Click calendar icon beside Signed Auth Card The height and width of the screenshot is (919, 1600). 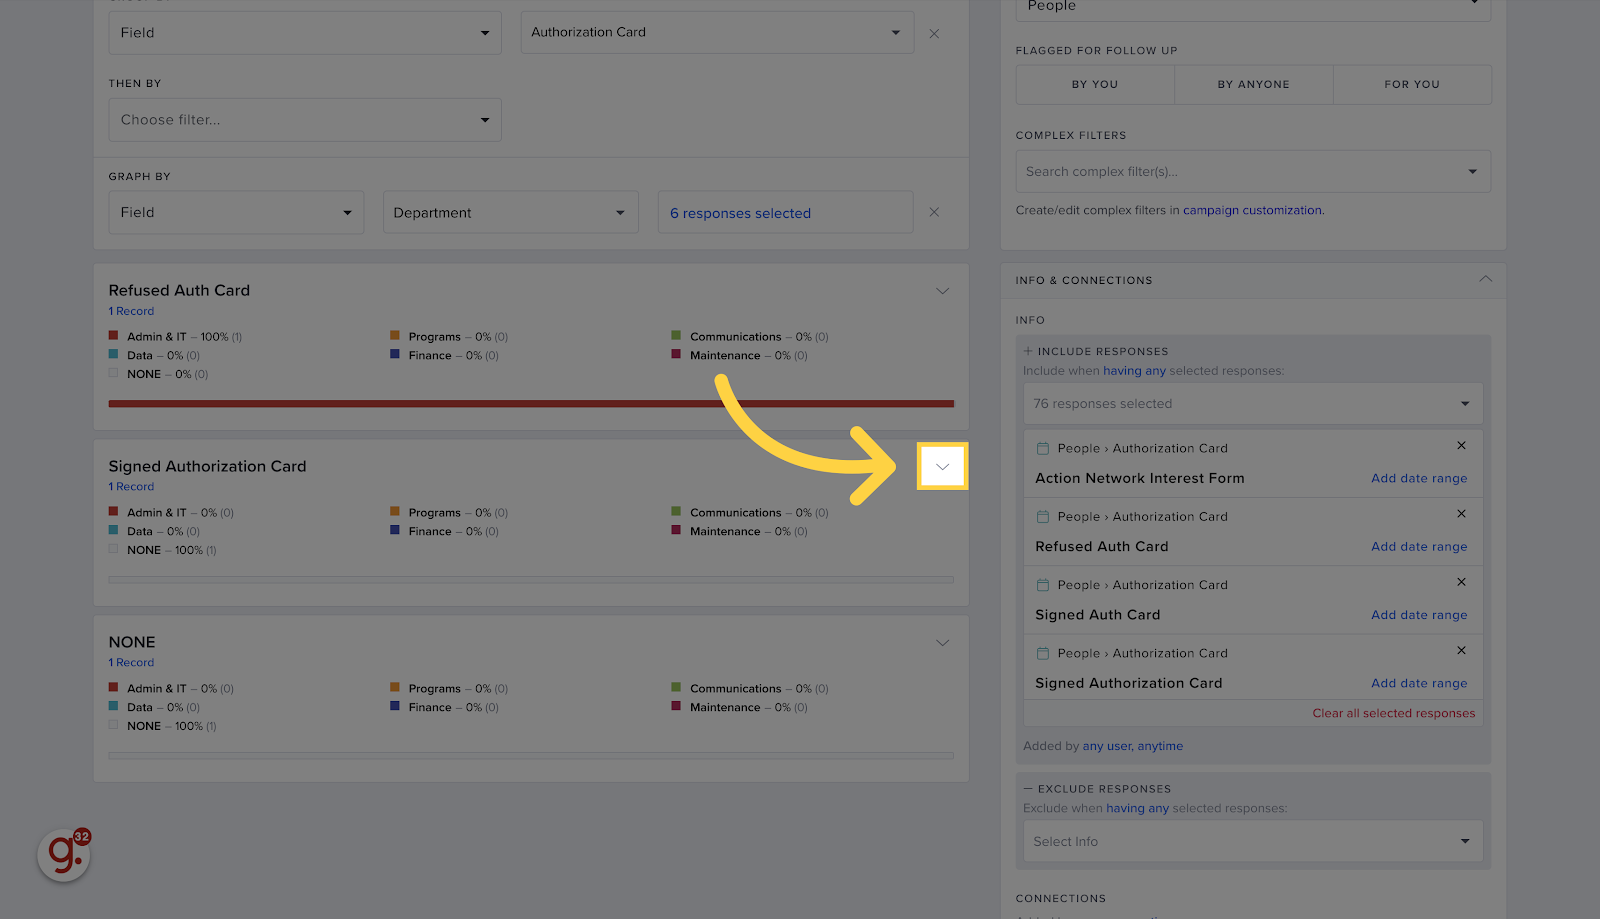[1043, 585]
